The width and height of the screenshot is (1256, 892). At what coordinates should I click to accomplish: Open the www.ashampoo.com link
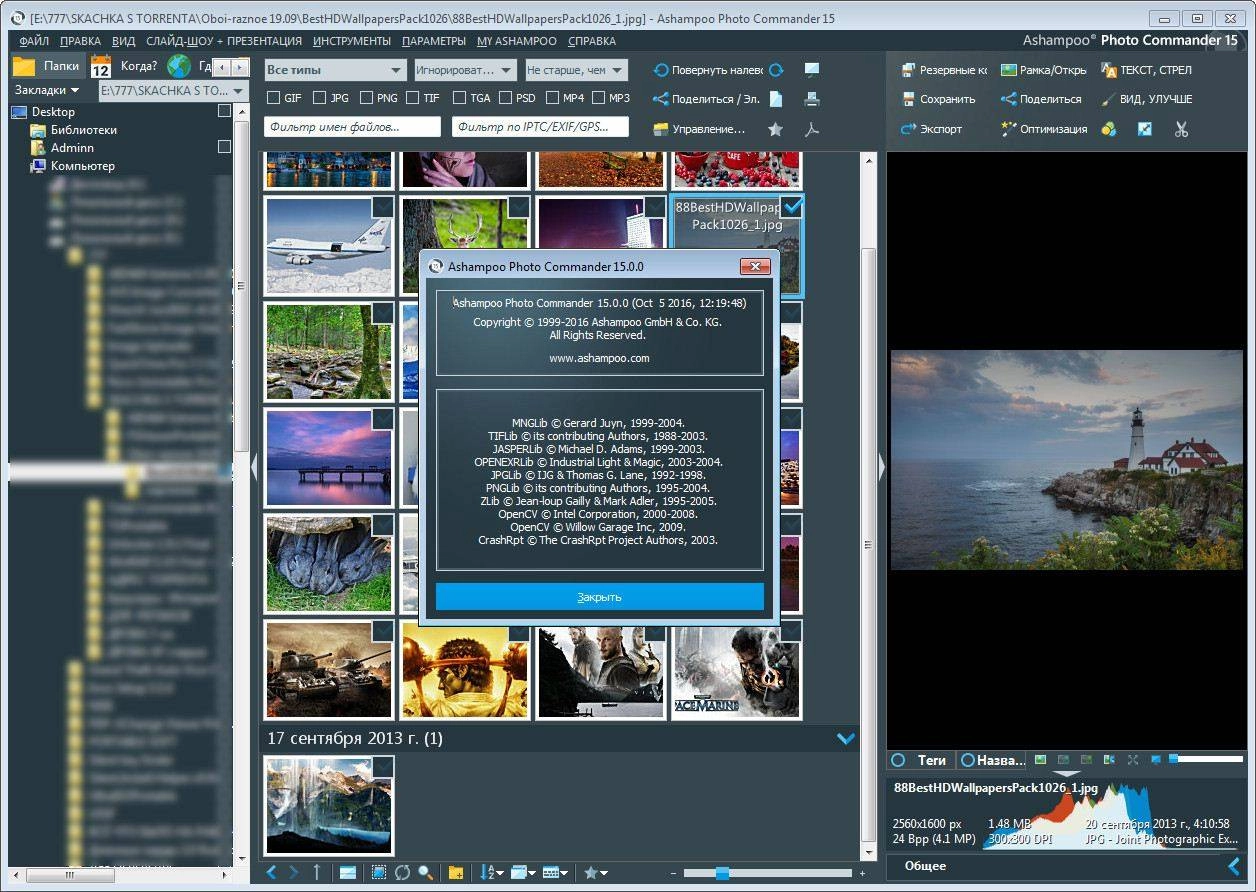click(599, 358)
